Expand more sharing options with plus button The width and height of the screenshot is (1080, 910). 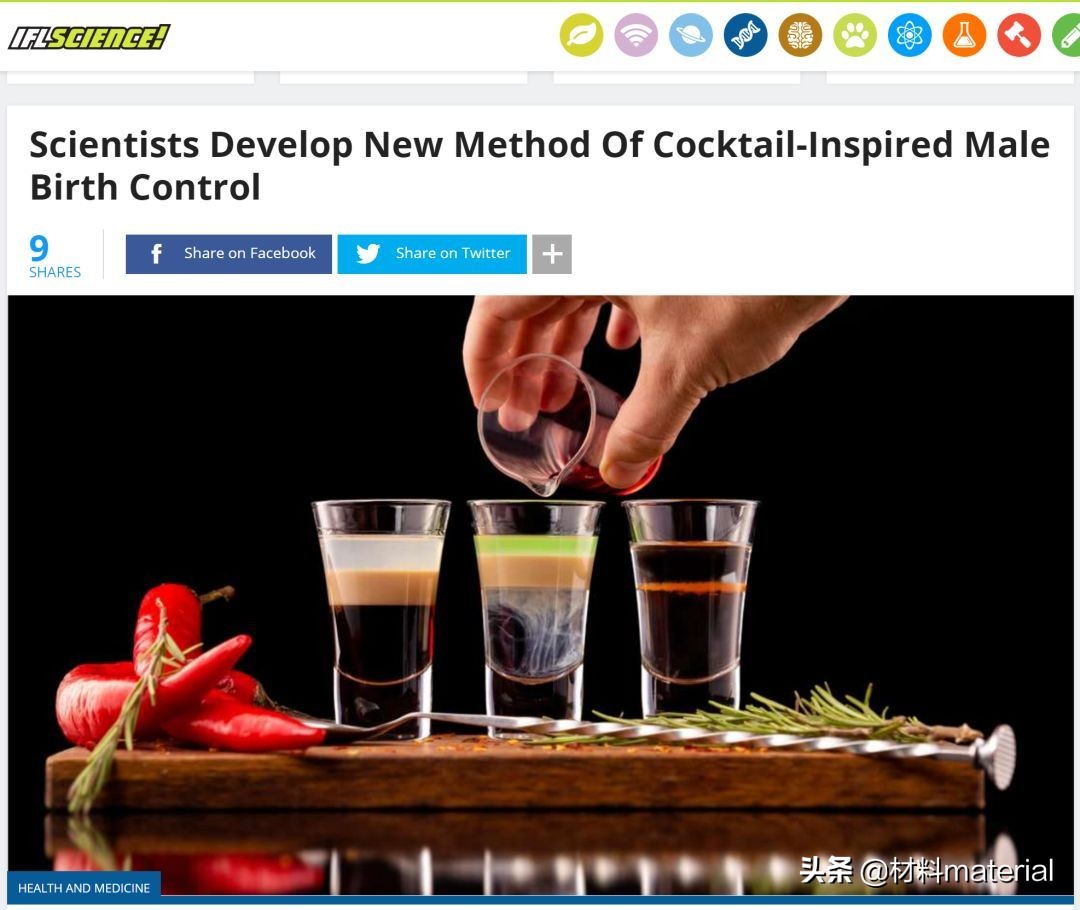click(552, 254)
